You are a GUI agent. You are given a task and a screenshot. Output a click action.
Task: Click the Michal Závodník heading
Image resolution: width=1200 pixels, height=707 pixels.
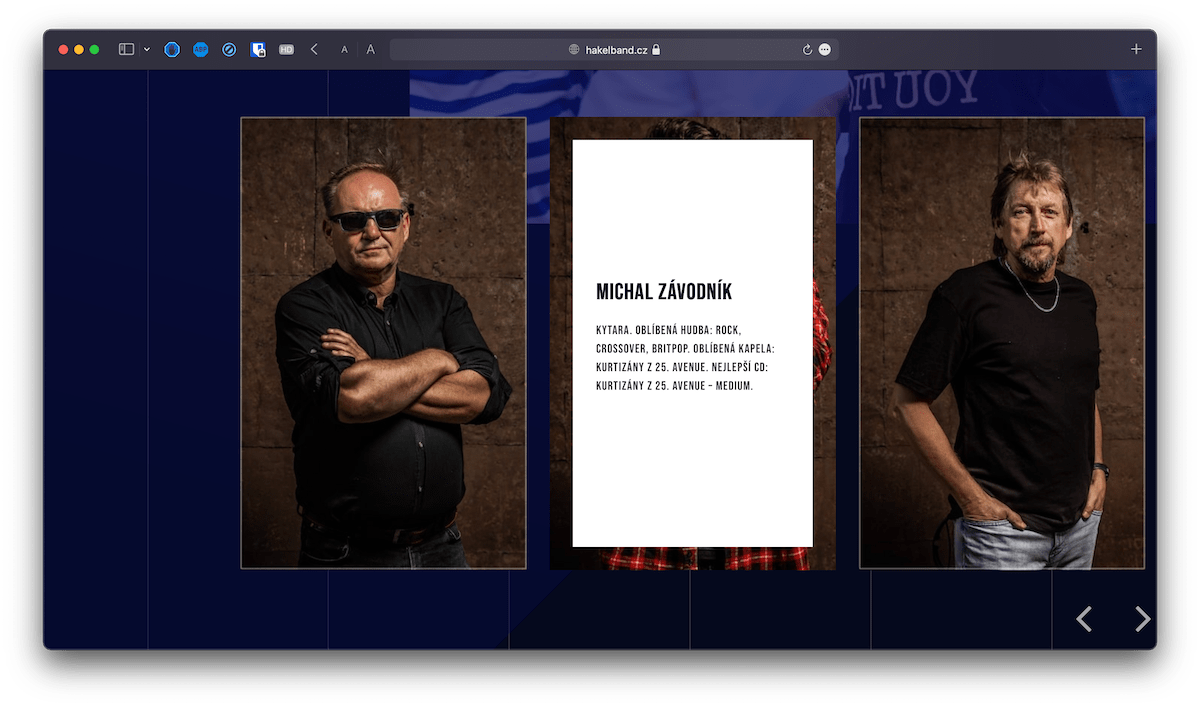tap(664, 291)
